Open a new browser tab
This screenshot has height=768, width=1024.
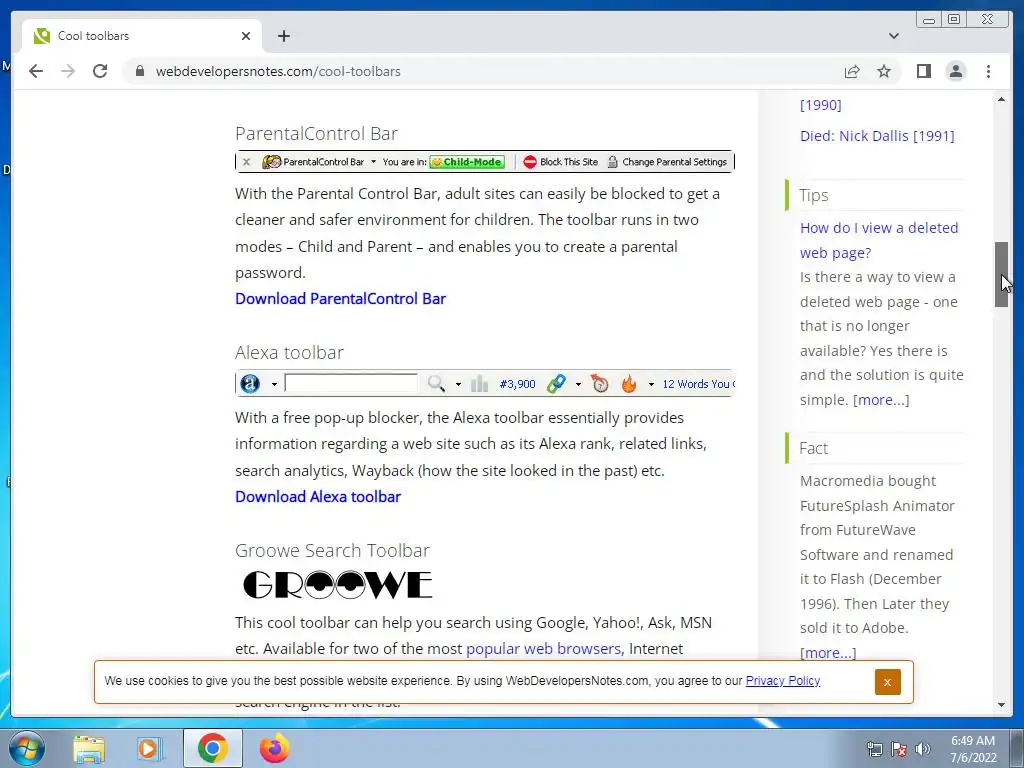click(x=283, y=36)
